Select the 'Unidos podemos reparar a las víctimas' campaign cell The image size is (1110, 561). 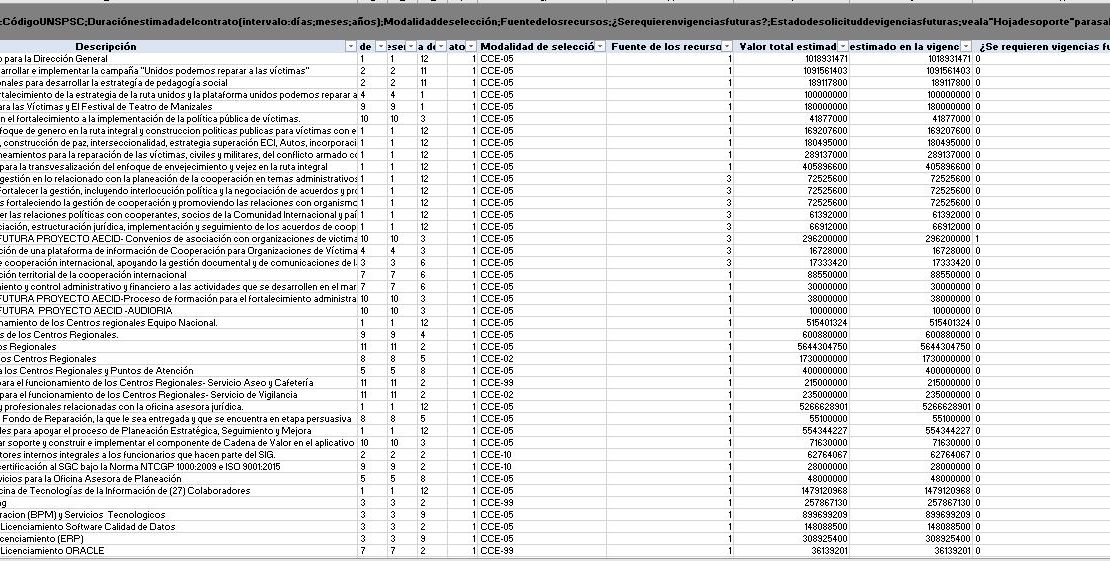178,71
